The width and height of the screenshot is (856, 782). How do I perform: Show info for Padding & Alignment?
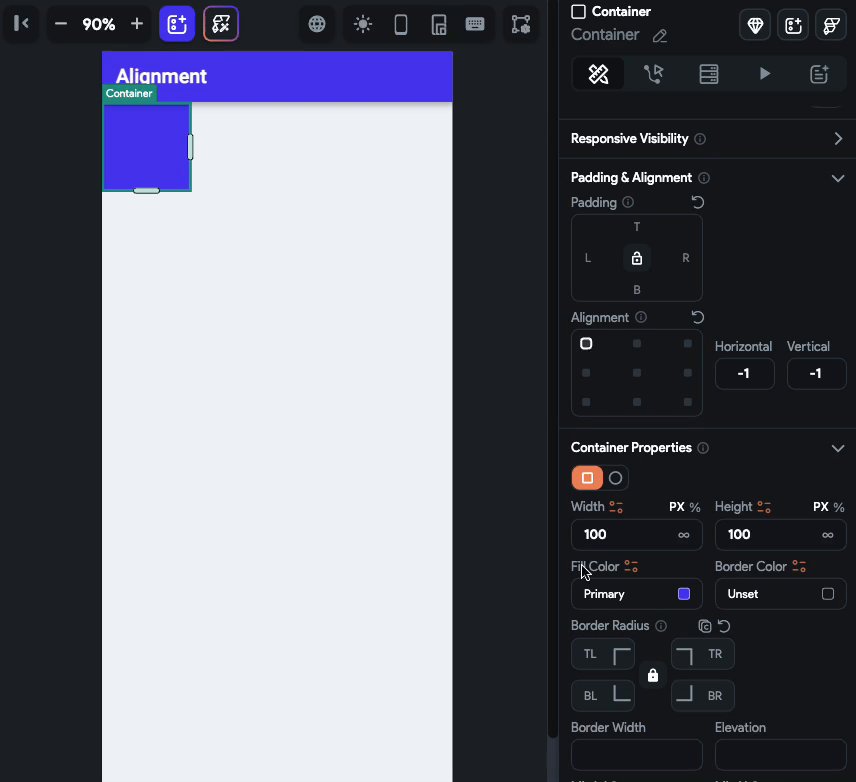(x=704, y=178)
